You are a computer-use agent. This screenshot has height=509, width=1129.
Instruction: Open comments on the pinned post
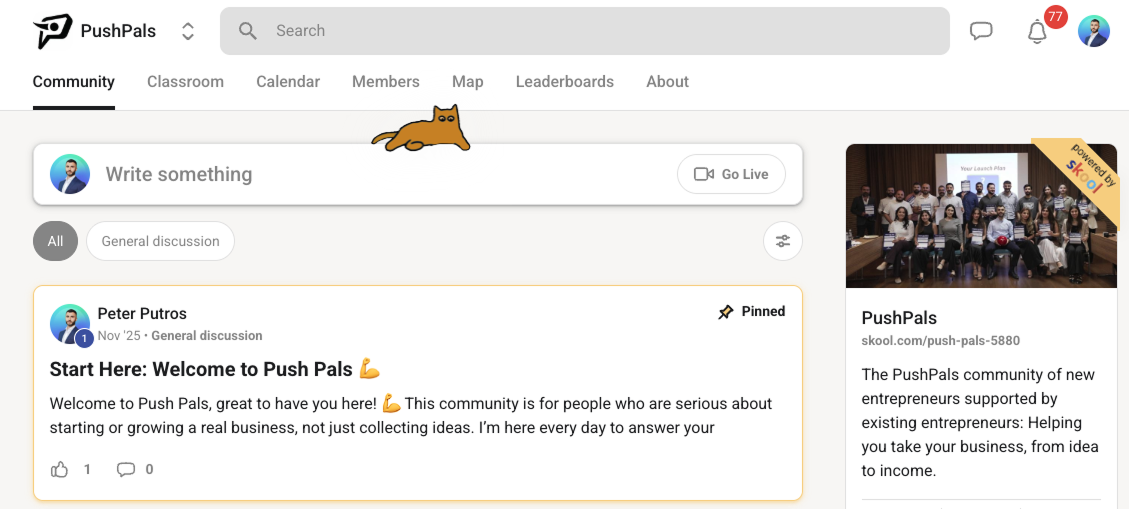point(135,469)
